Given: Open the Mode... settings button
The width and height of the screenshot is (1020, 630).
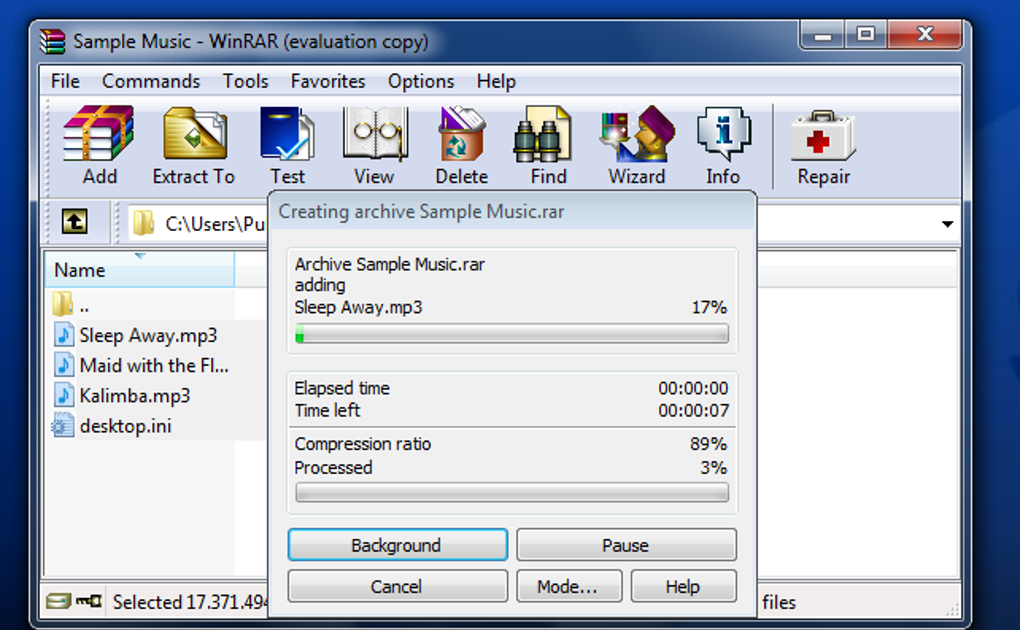Looking at the screenshot, I should (569, 586).
